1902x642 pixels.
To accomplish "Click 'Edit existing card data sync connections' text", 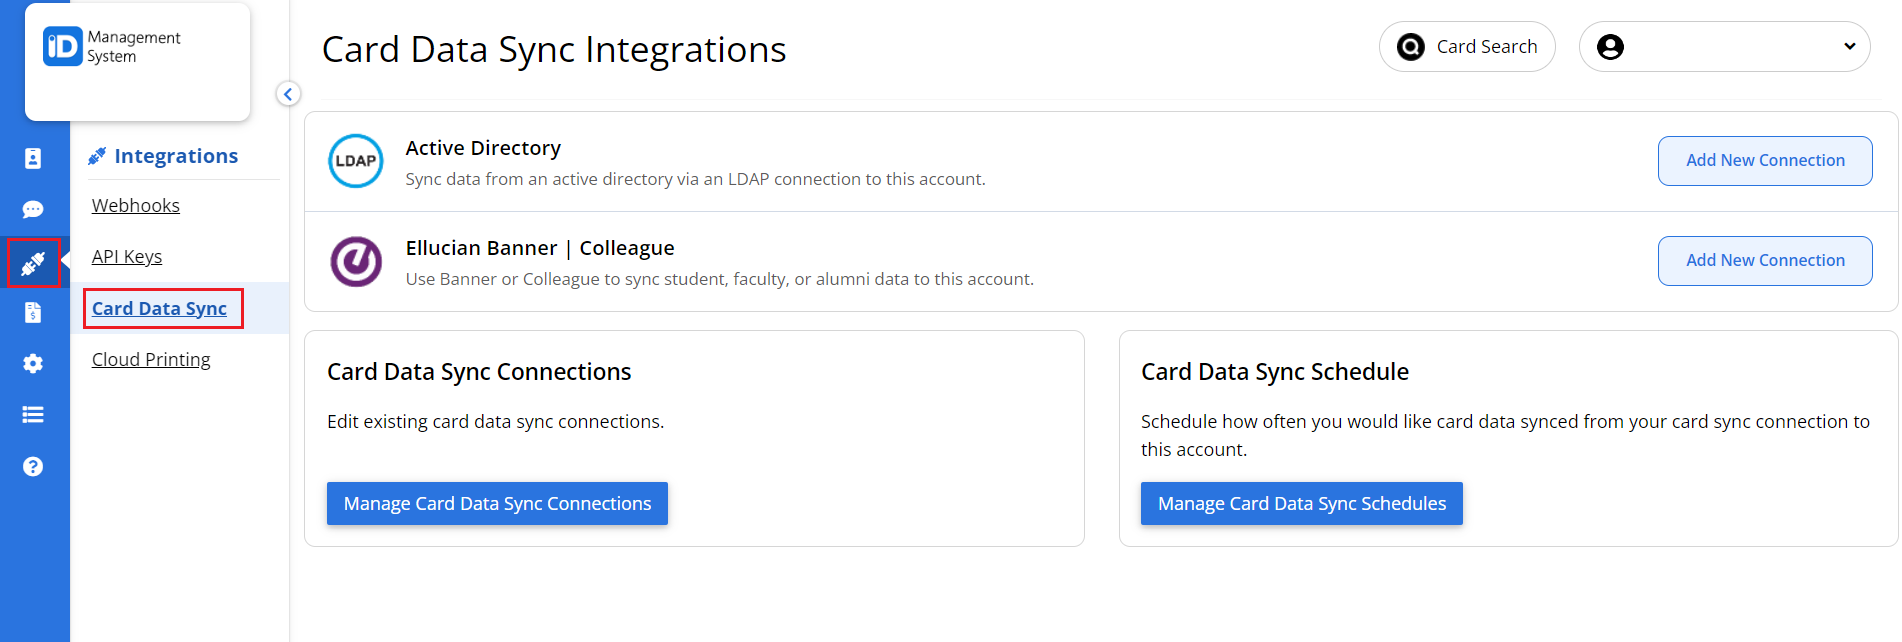I will pos(495,422).
